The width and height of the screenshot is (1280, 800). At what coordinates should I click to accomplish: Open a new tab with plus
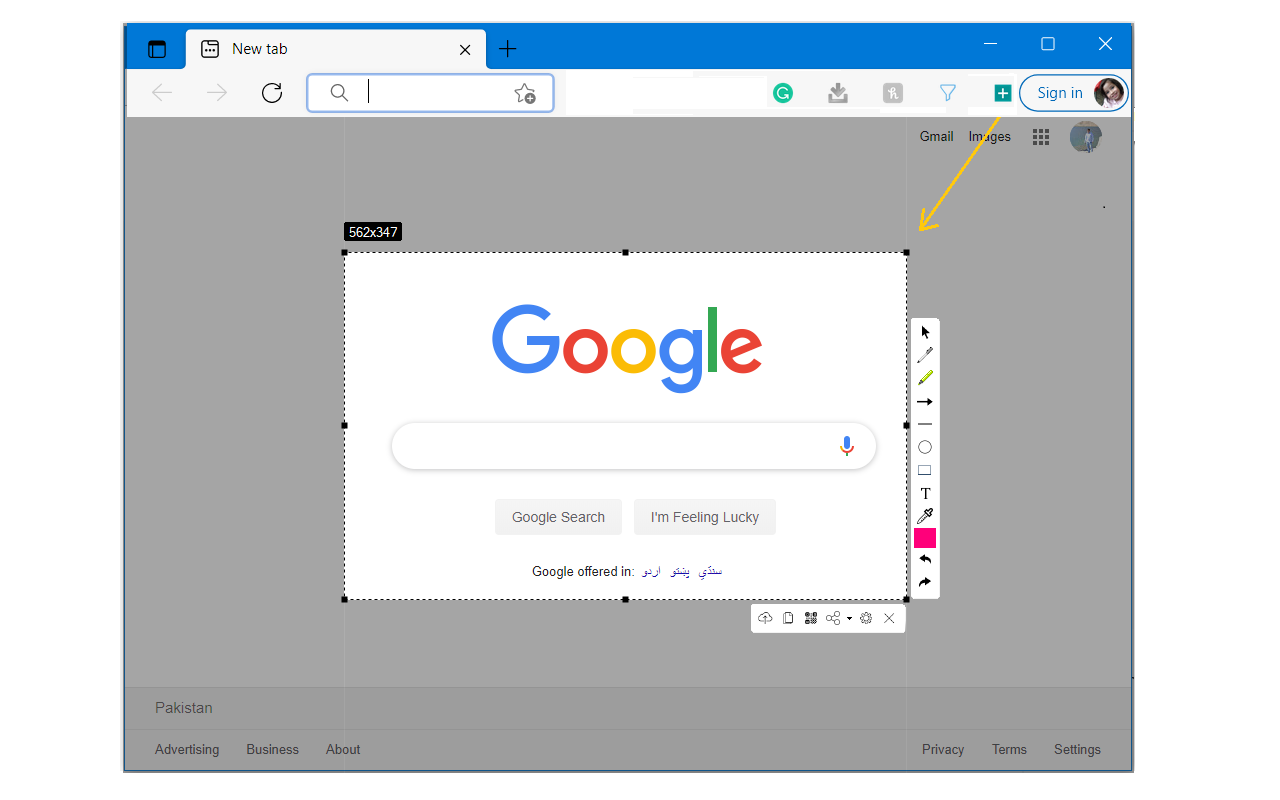[508, 48]
